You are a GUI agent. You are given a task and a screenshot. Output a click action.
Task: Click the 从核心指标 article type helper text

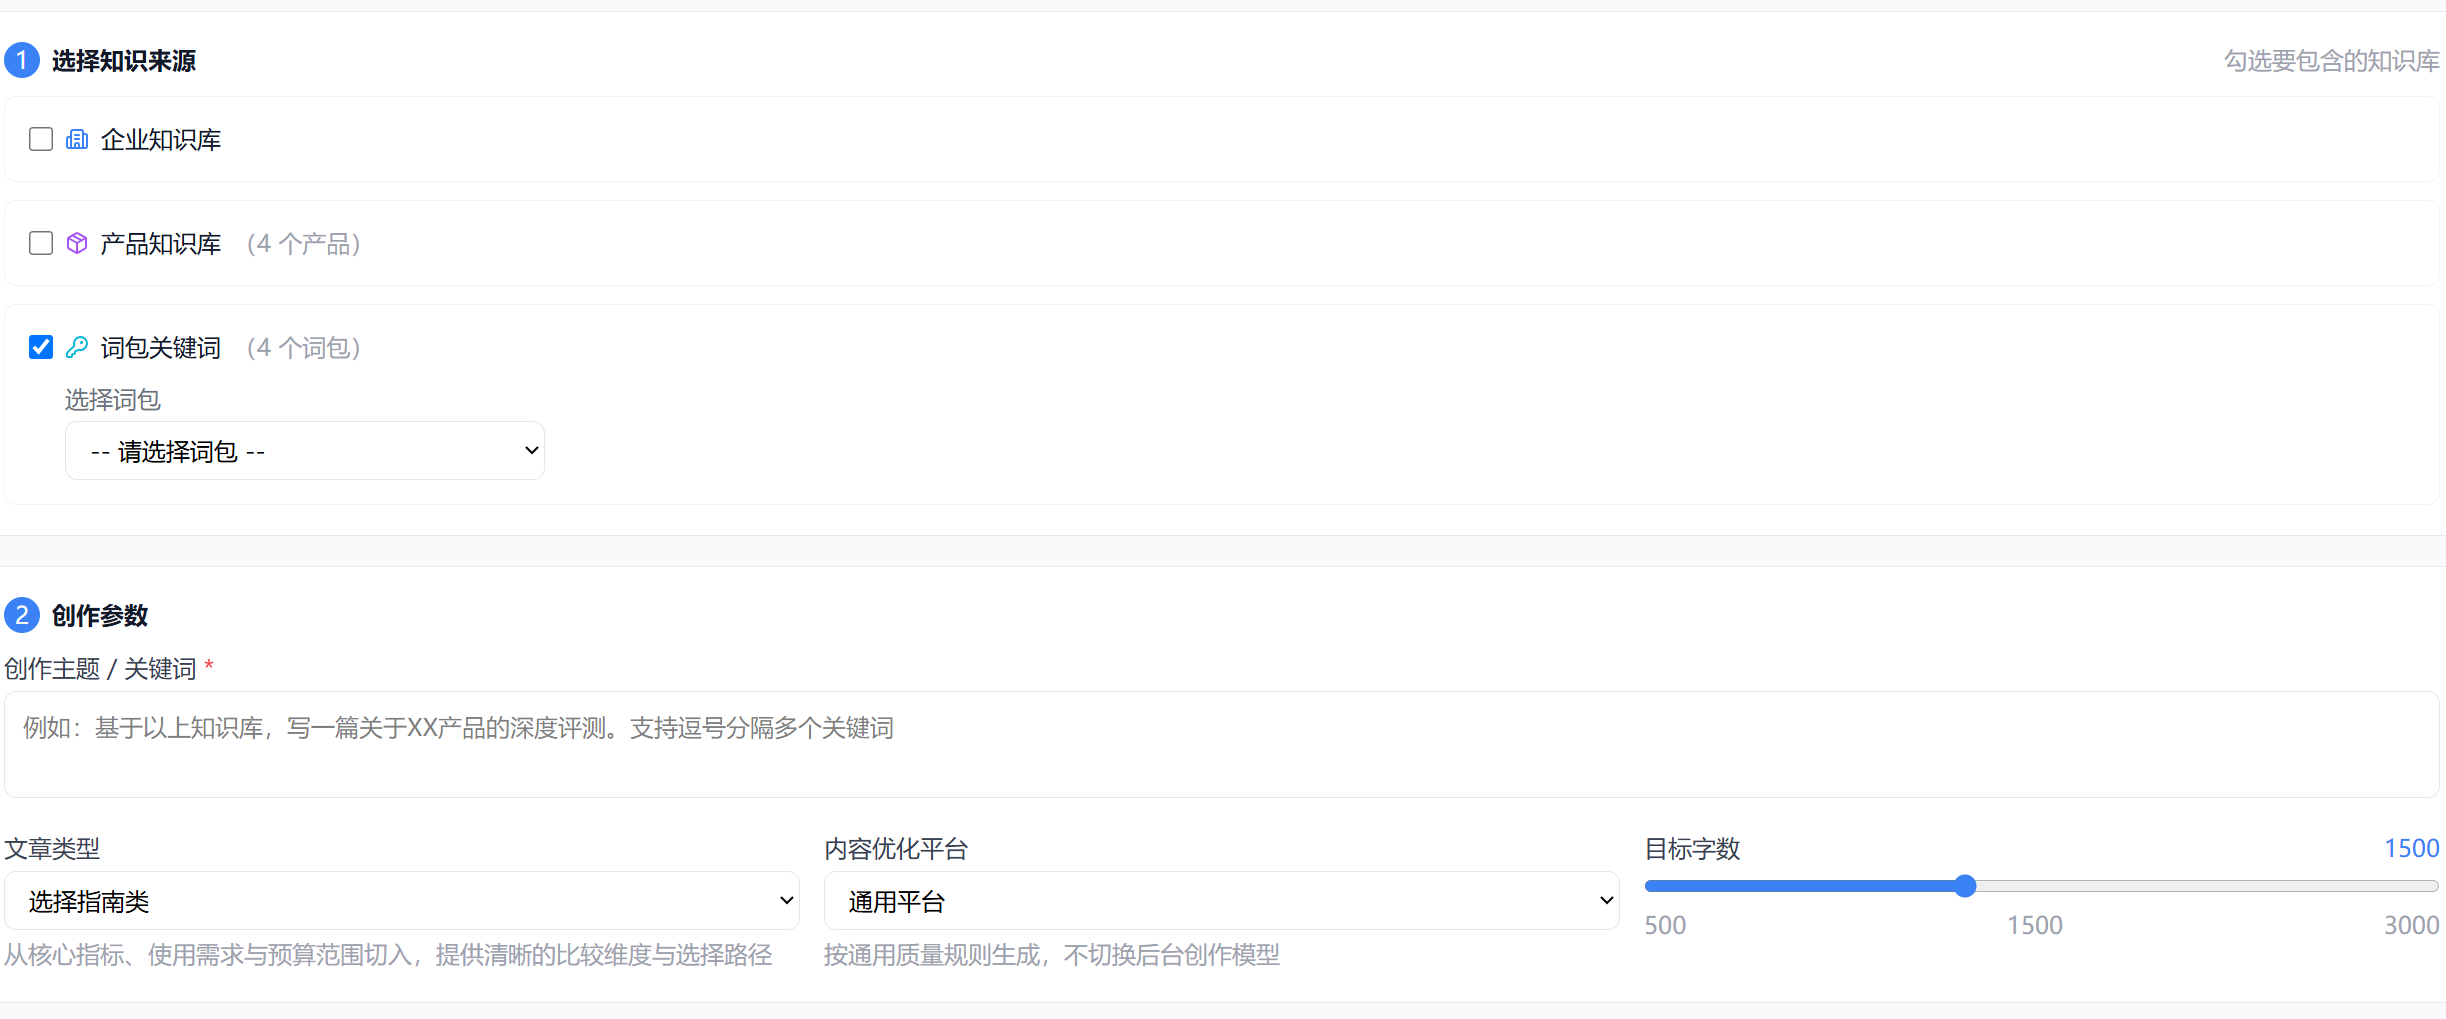pos(388,955)
